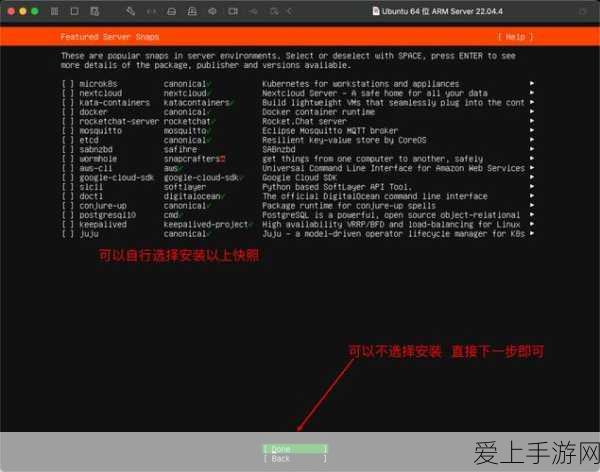This screenshot has width=600, height=472.
Task: Click description 'Kubernetes for workstations and appliances'
Action: 360,84
